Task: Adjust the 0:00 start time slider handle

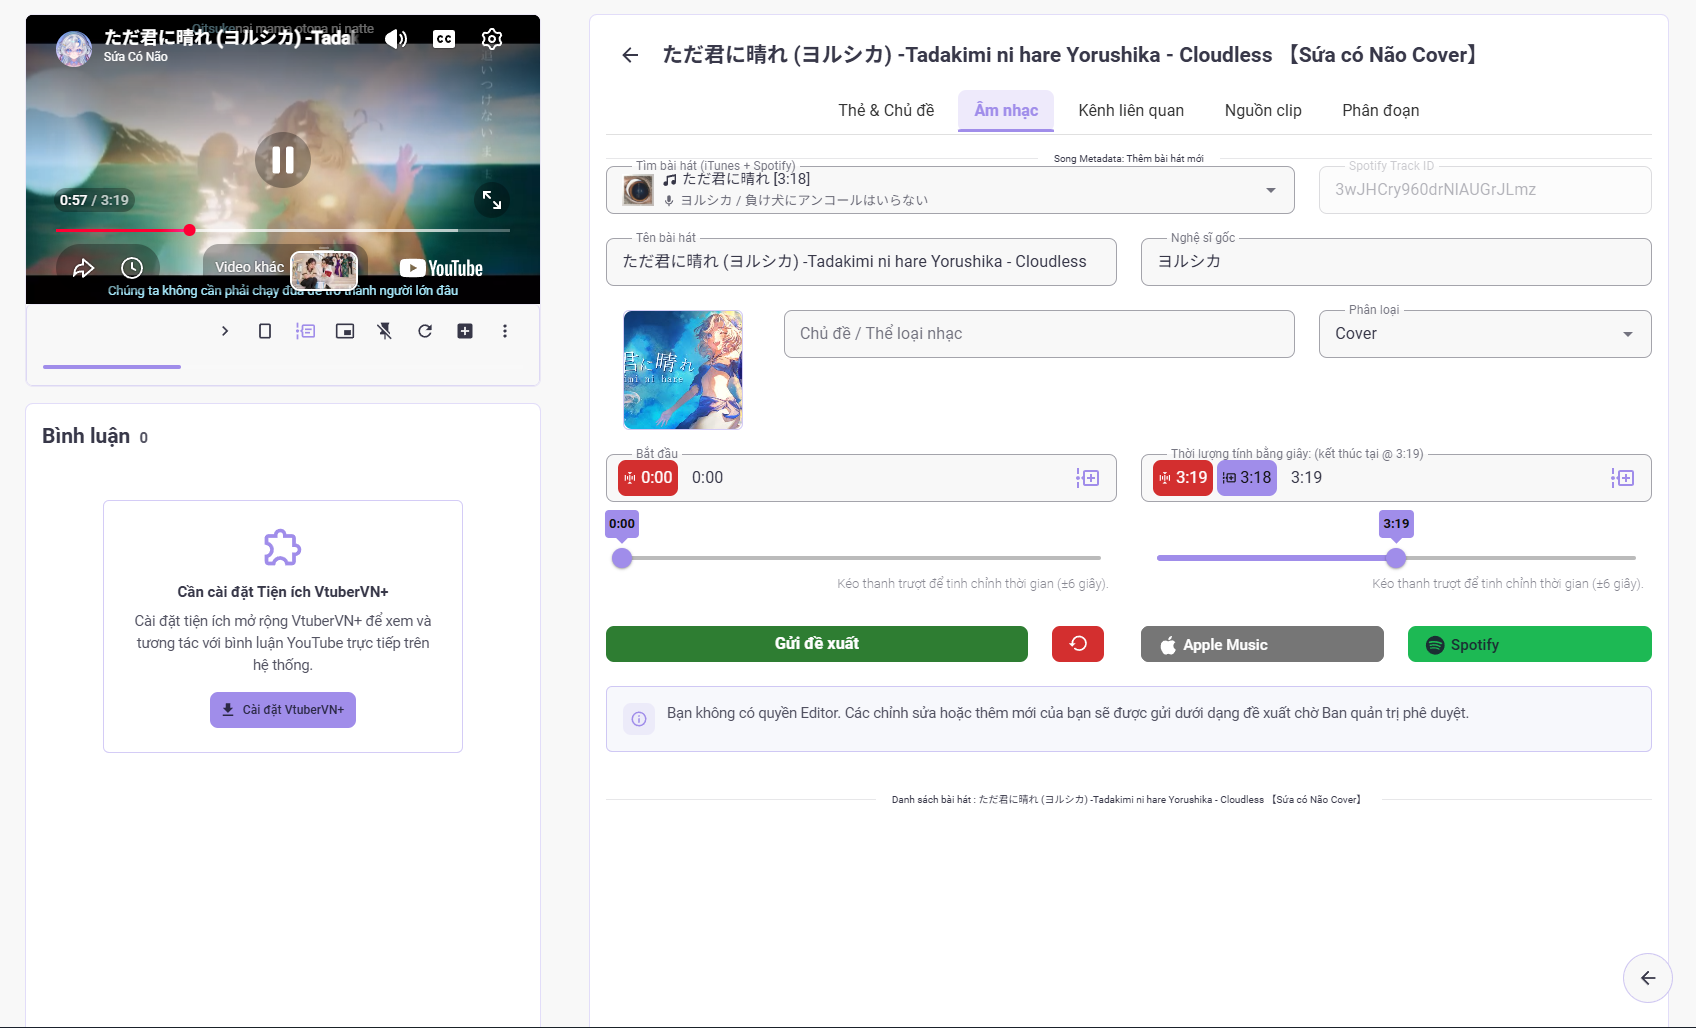Action: click(x=622, y=558)
